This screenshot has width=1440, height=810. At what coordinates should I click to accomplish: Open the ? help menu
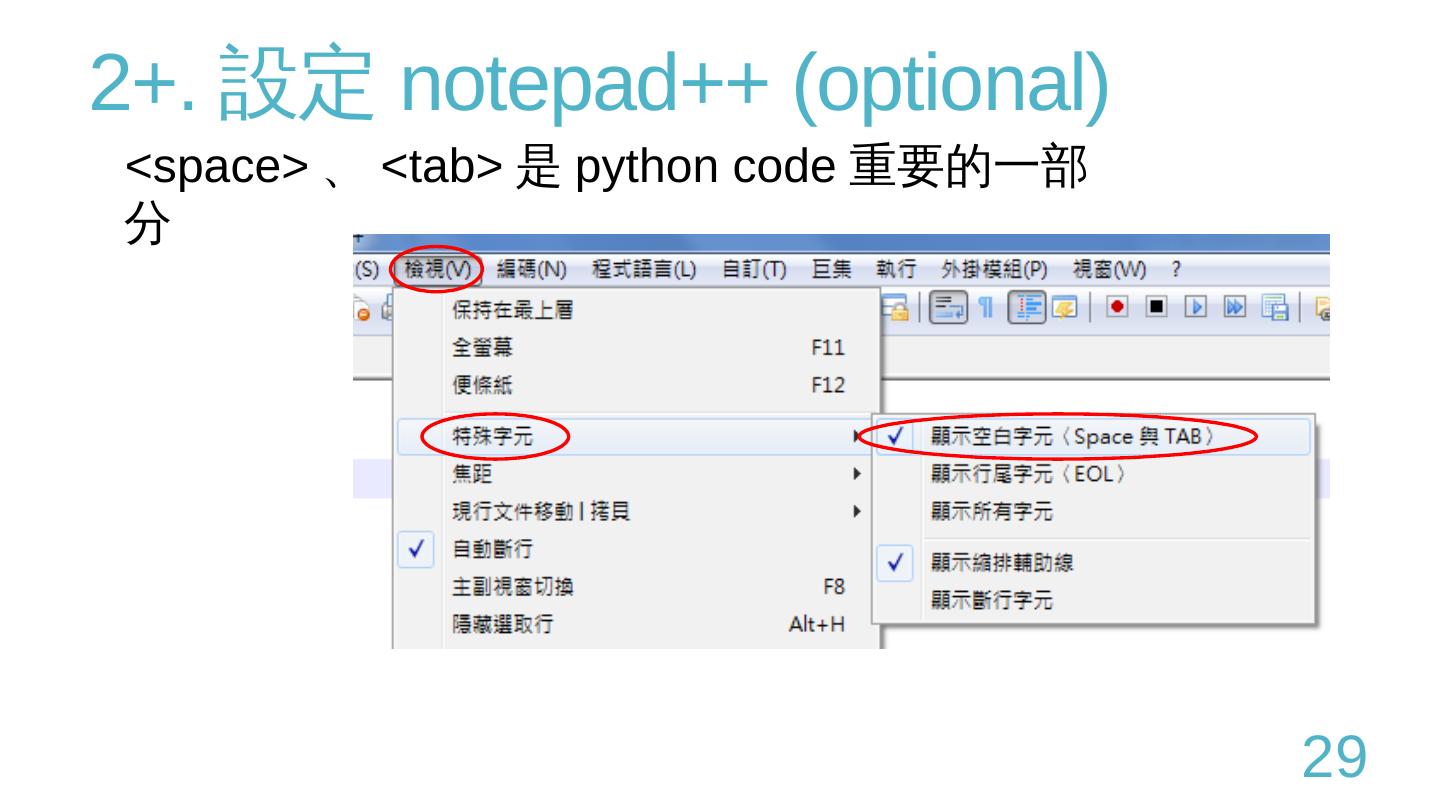coord(1177,269)
